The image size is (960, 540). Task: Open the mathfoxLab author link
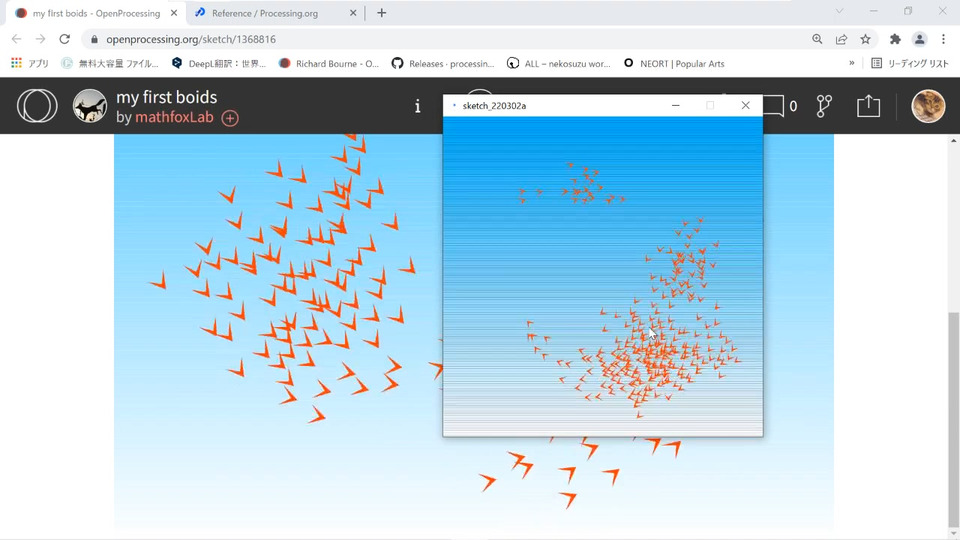point(174,117)
